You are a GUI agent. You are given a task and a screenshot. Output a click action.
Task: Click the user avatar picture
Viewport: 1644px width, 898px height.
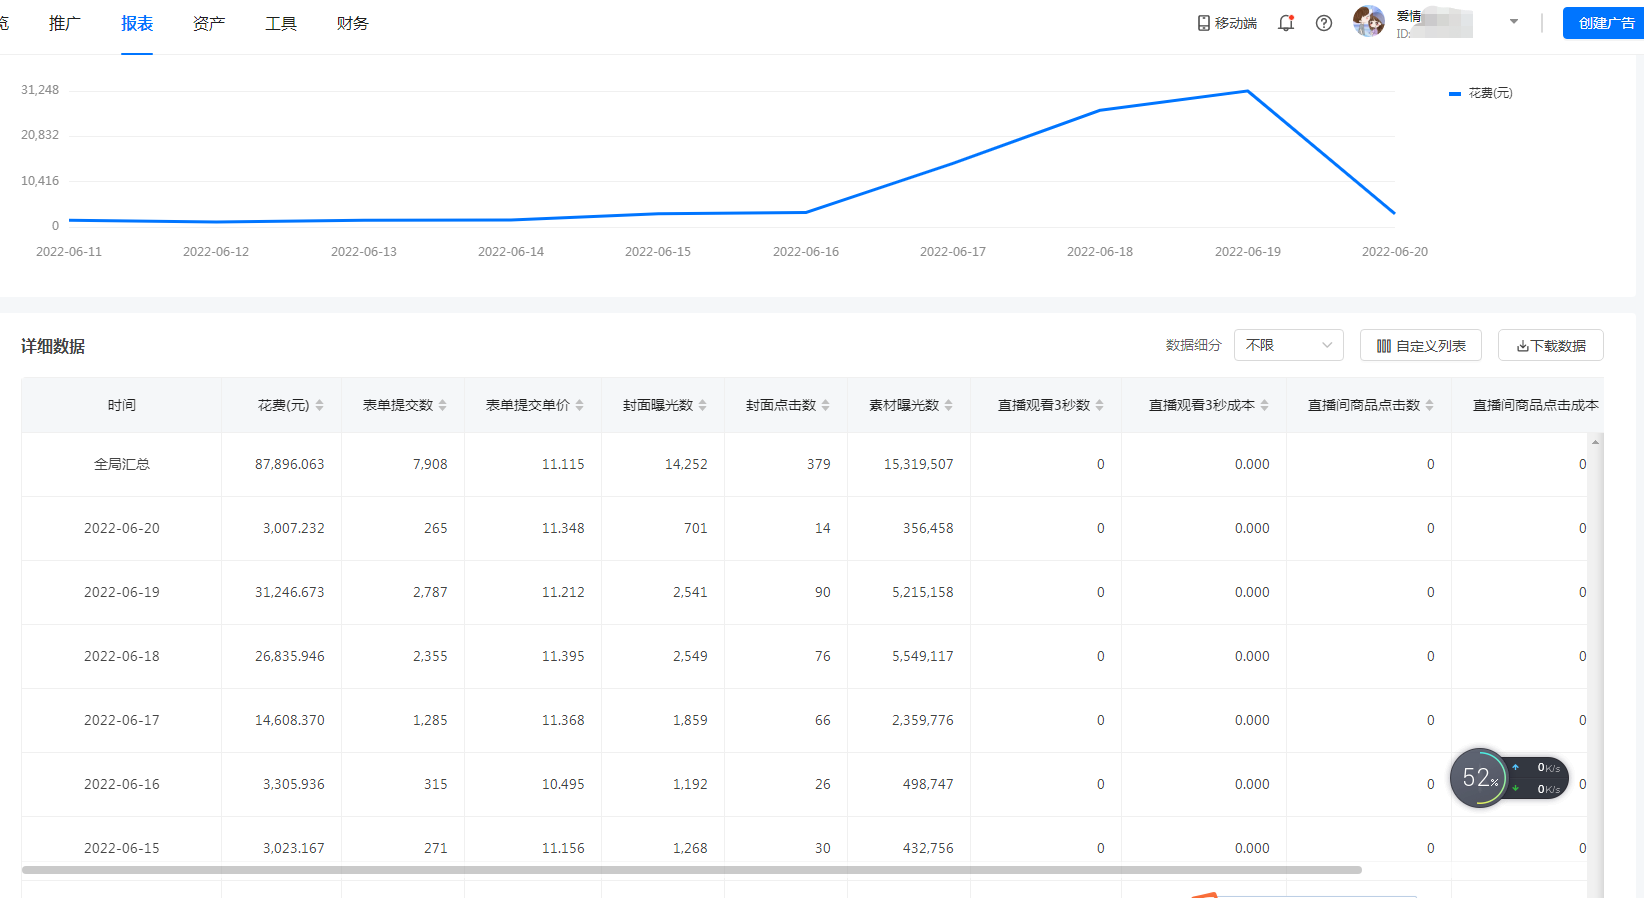pos(1368,21)
